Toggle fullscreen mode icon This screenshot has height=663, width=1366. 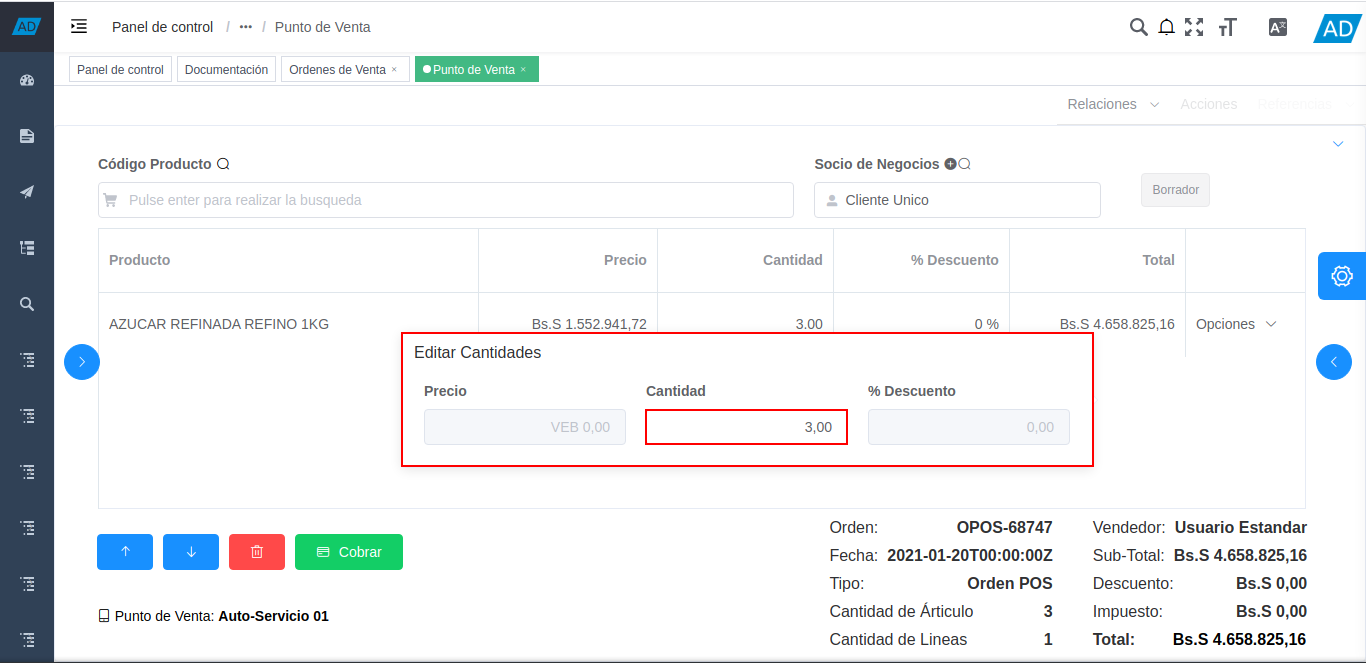coord(1194,27)
